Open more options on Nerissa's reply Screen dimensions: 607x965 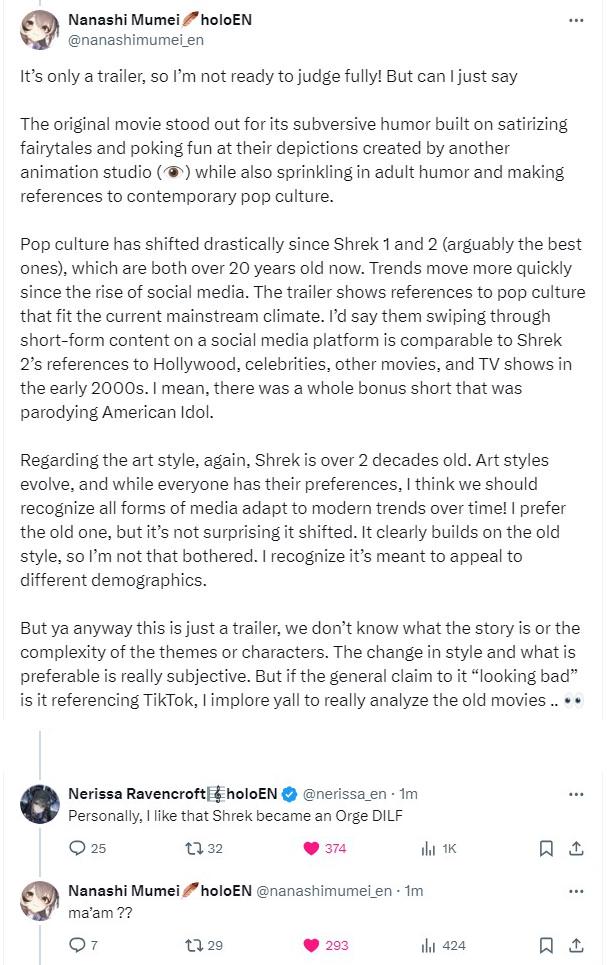[x=576, y=794]
